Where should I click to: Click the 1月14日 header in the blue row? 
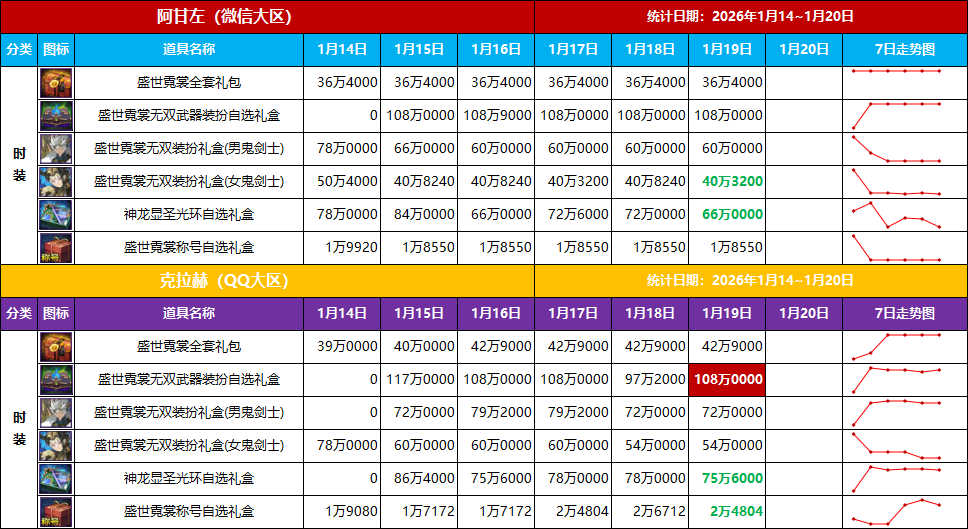(x=342, y=49)
